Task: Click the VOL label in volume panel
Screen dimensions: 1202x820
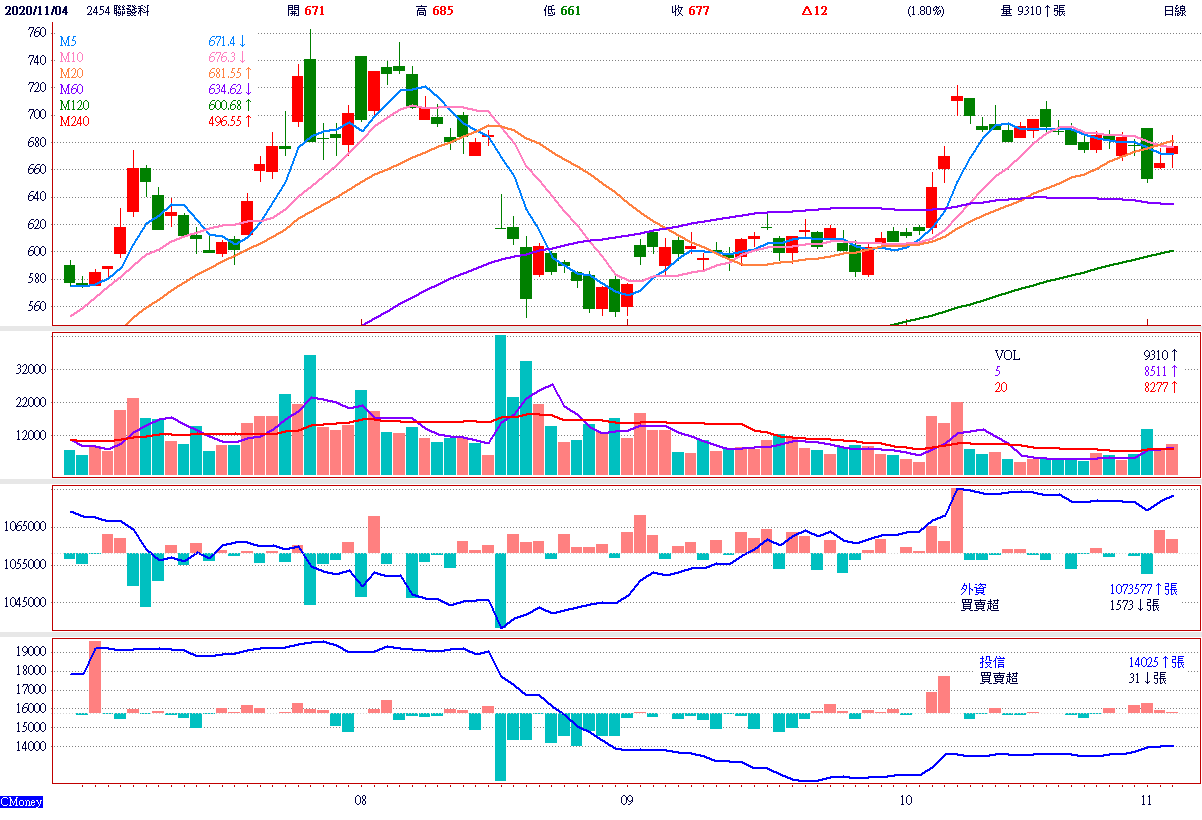Action: pyautogui.click(x=1007, y=355)
